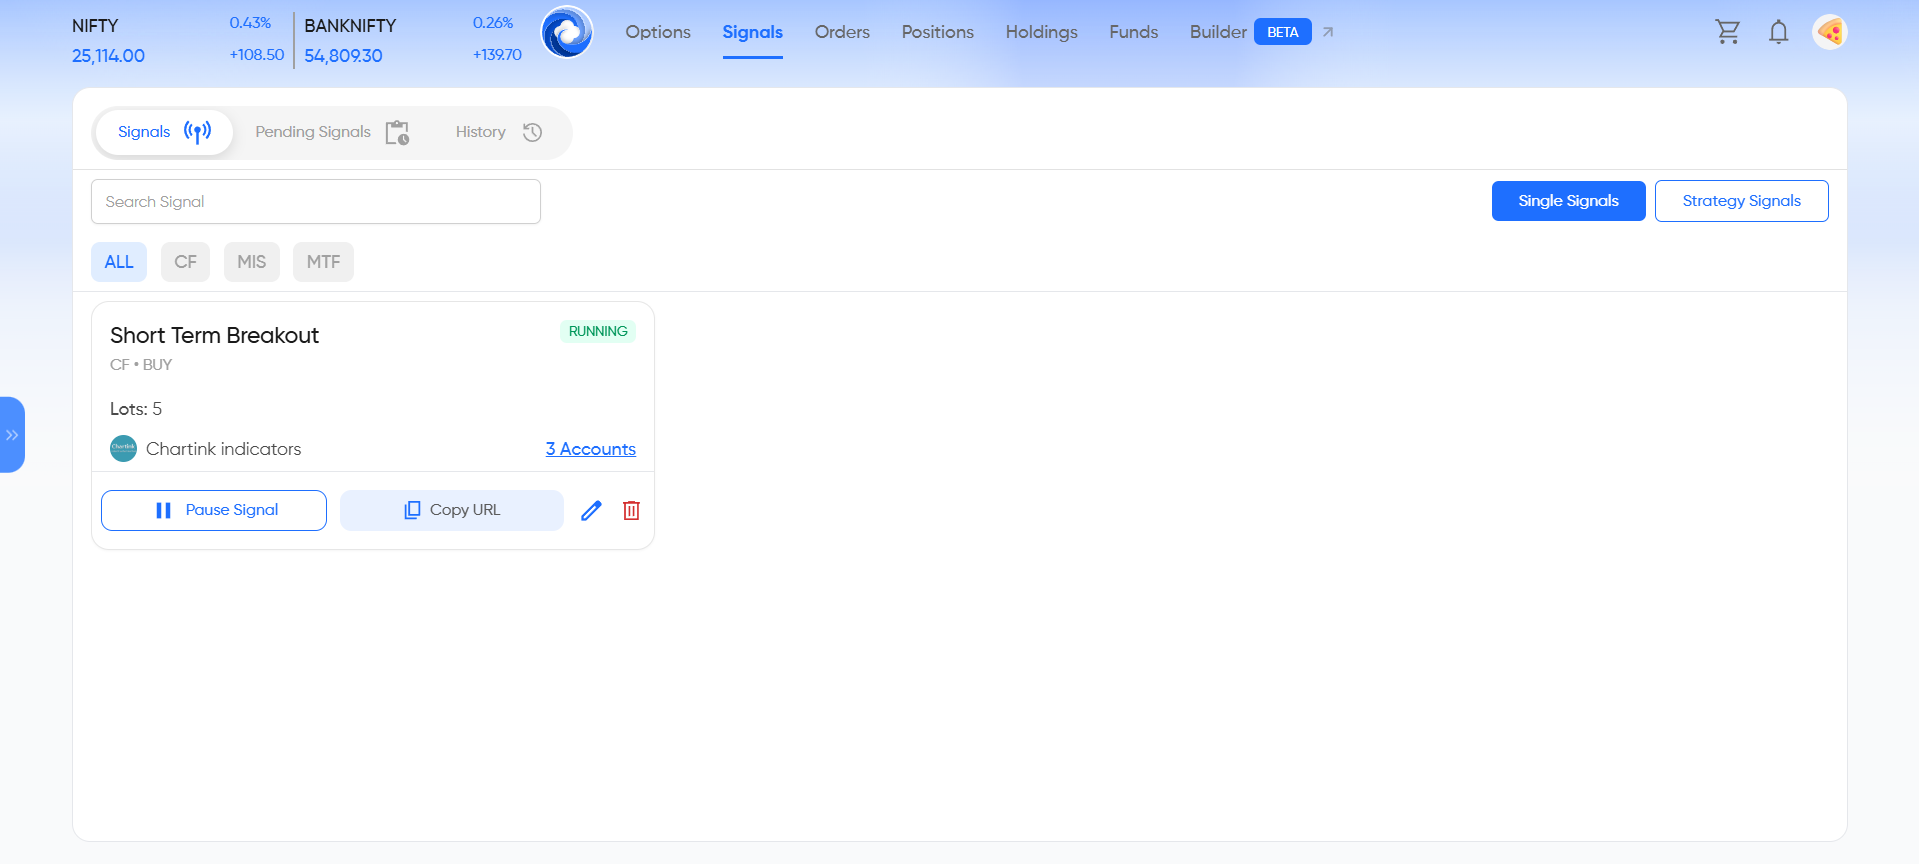Viewport: 1919px width, 864px height.
Task: Switch to Strategy Signals view
Action: pyautogui.click(x=1741, y=201)
